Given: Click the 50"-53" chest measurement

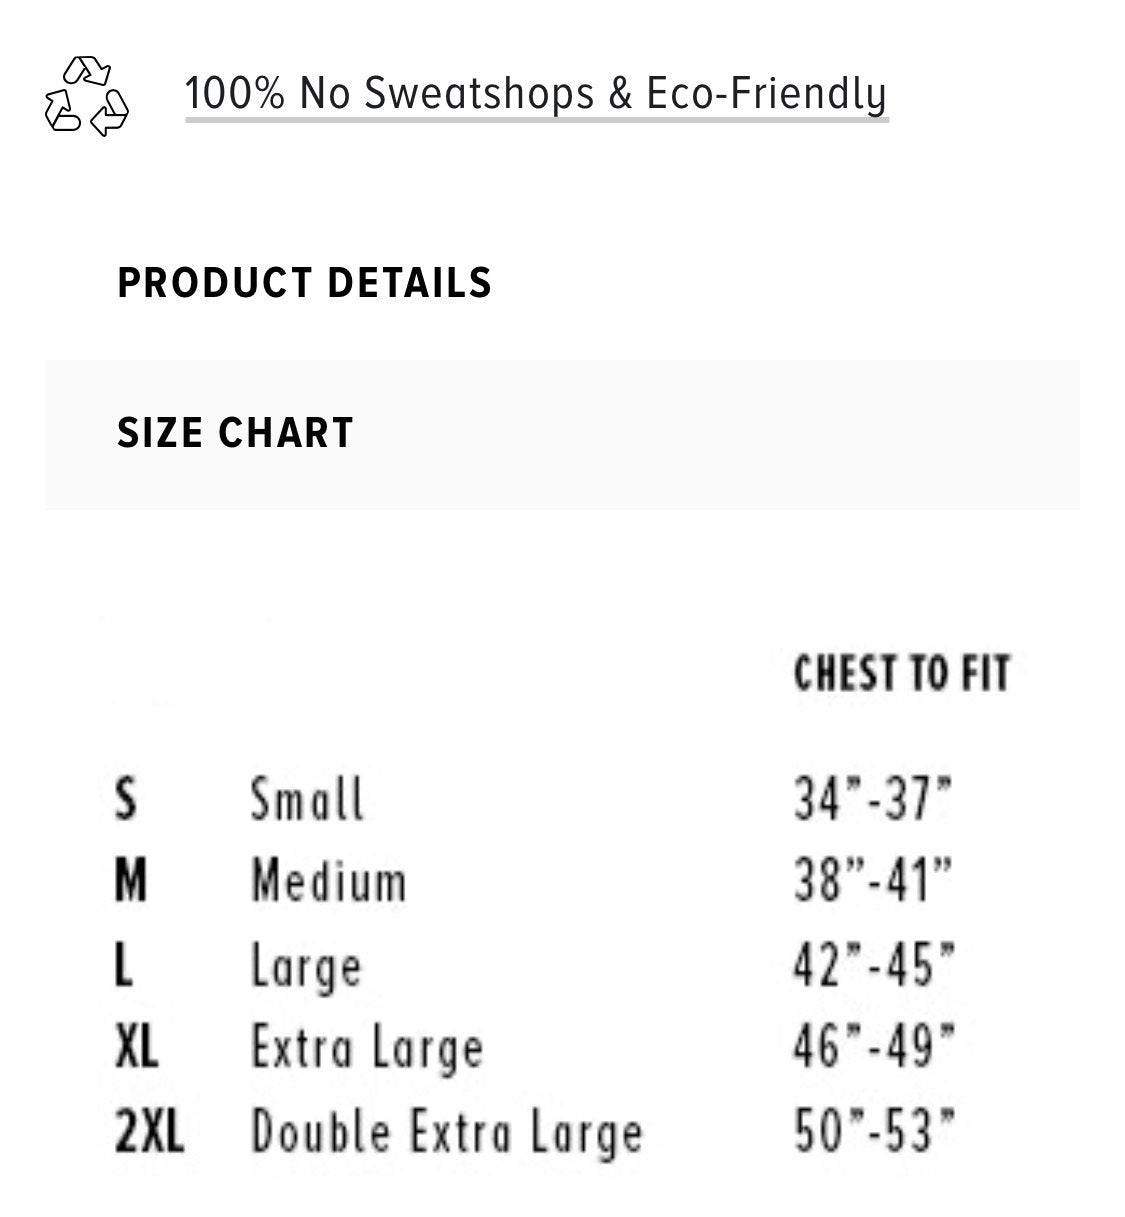Looking at the screenshot, I should point(874,1132).
